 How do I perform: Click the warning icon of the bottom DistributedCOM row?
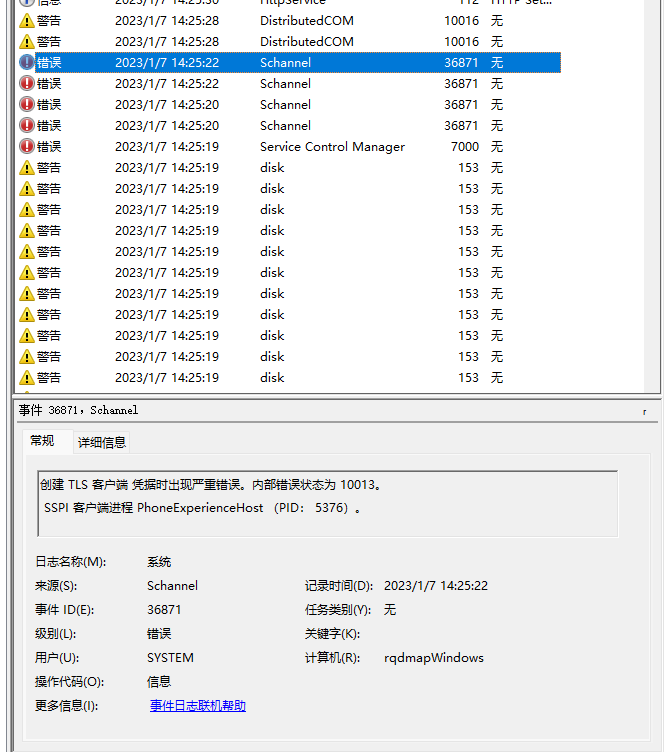27,42
